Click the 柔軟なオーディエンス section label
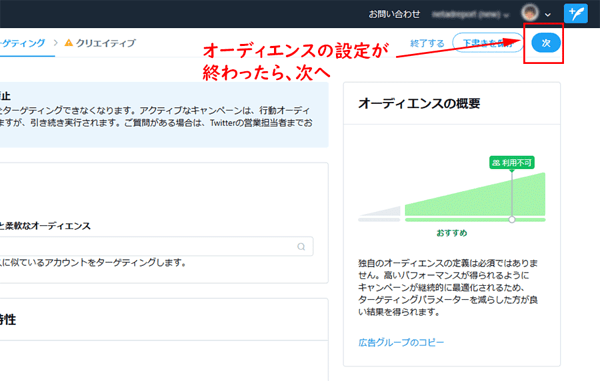The image size is (600, 381). (x=48, y=226)
